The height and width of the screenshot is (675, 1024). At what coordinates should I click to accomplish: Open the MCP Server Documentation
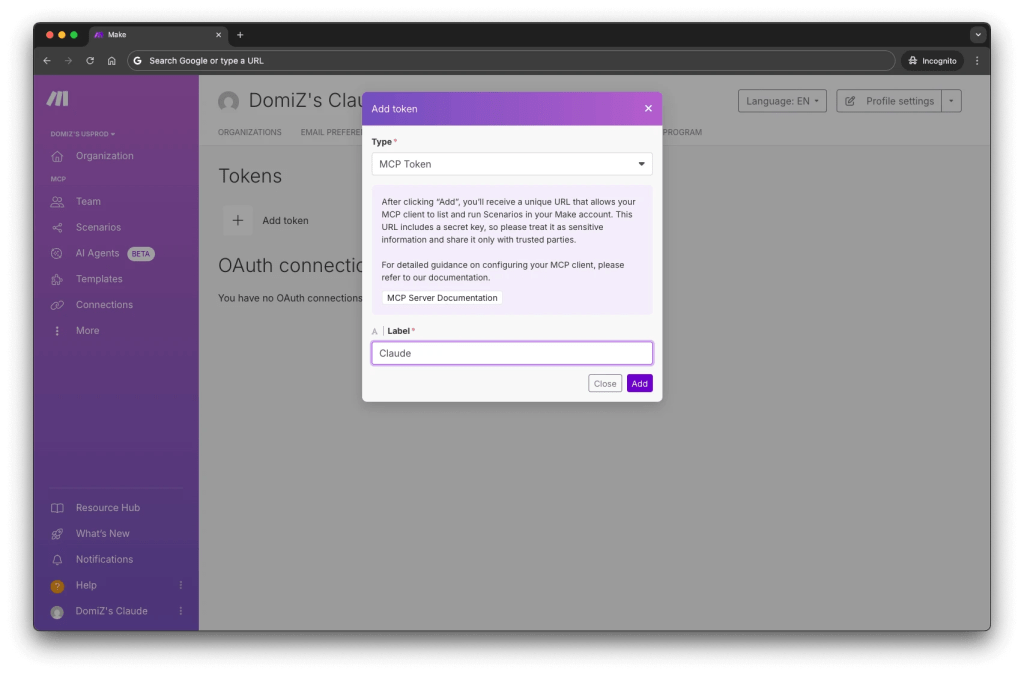tap(441, 297)
